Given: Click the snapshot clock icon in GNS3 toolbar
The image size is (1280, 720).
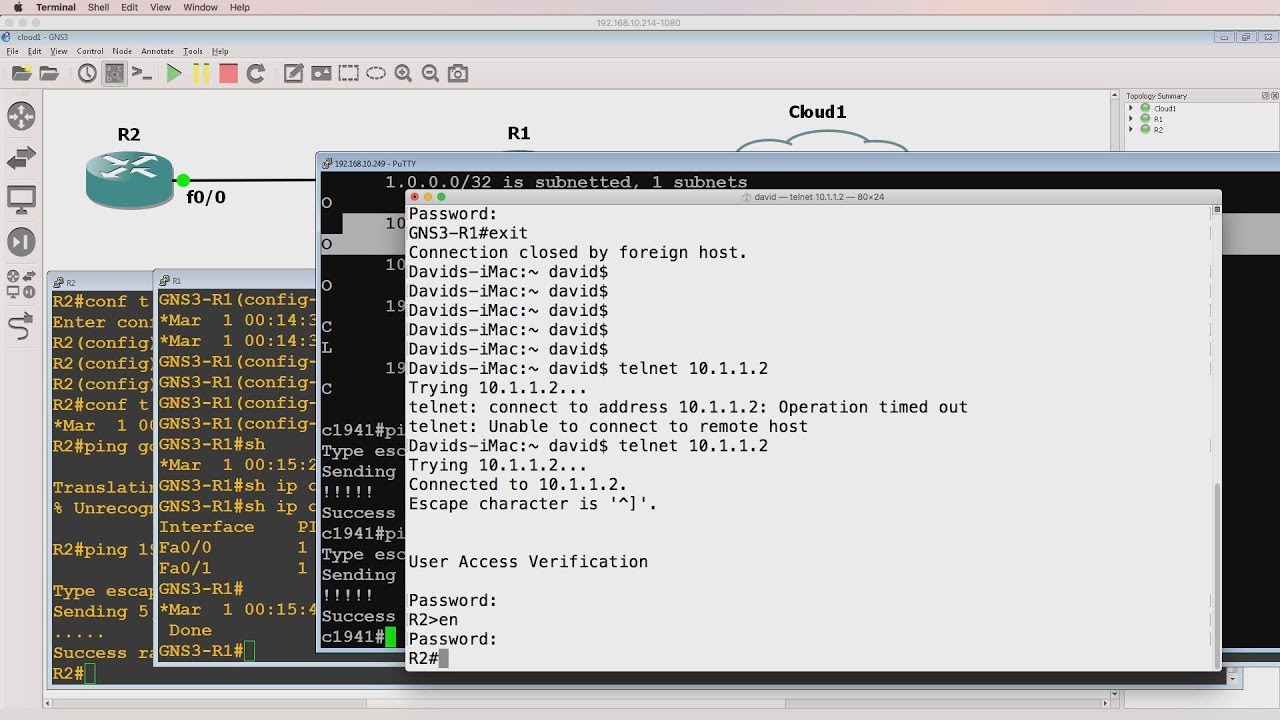Looking at the screenshot, I should [x=87, y=73].
